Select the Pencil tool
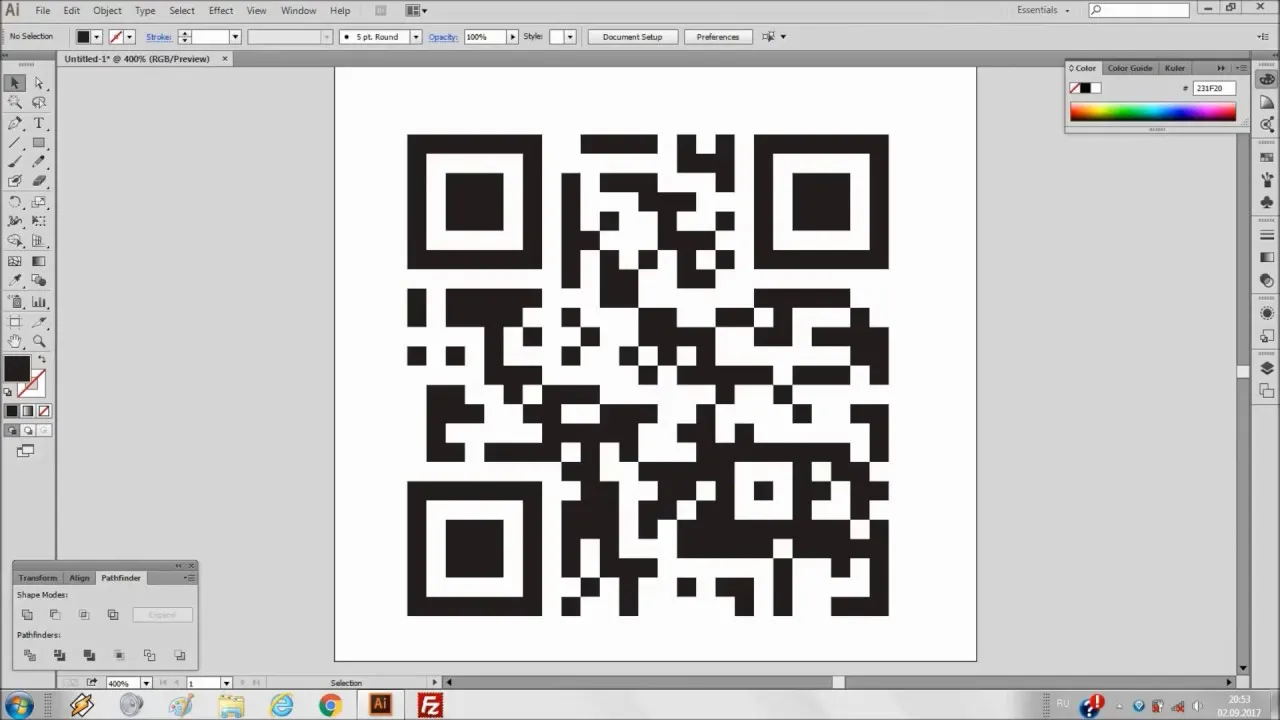1280x720 pixels. tap(39, 161)
